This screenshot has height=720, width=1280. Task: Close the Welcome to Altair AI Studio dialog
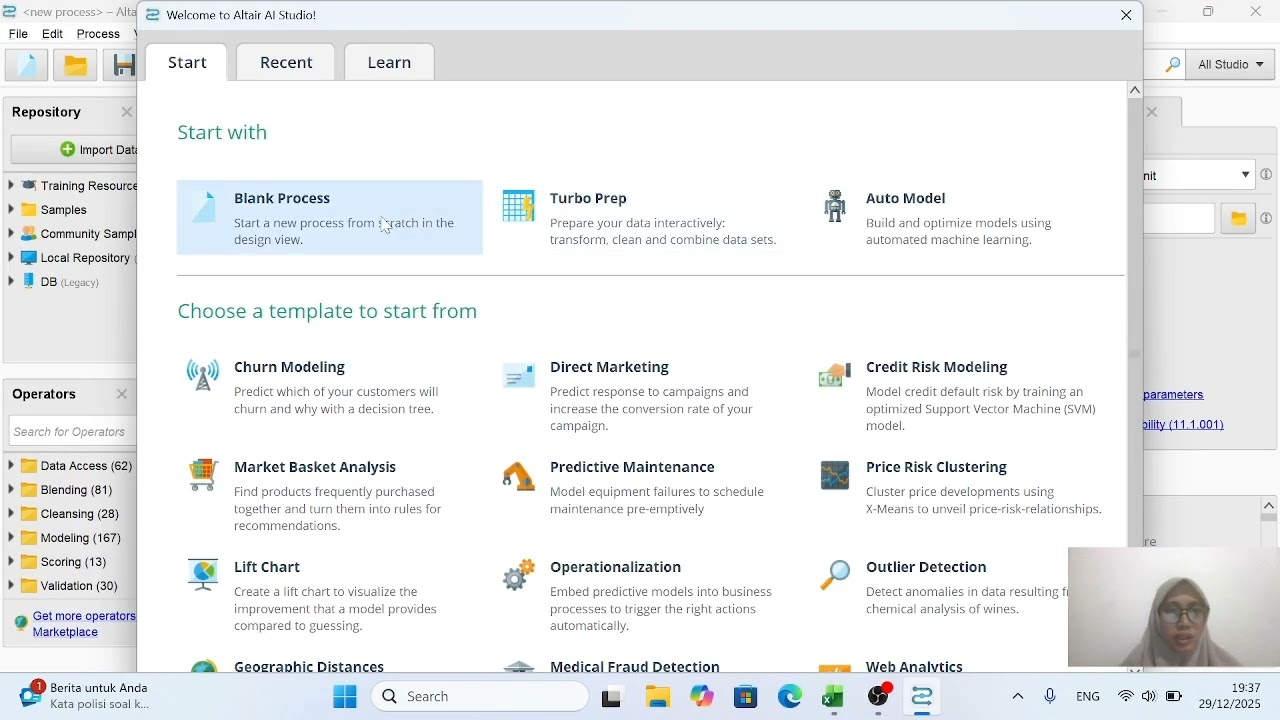(x=1126, y=15)
